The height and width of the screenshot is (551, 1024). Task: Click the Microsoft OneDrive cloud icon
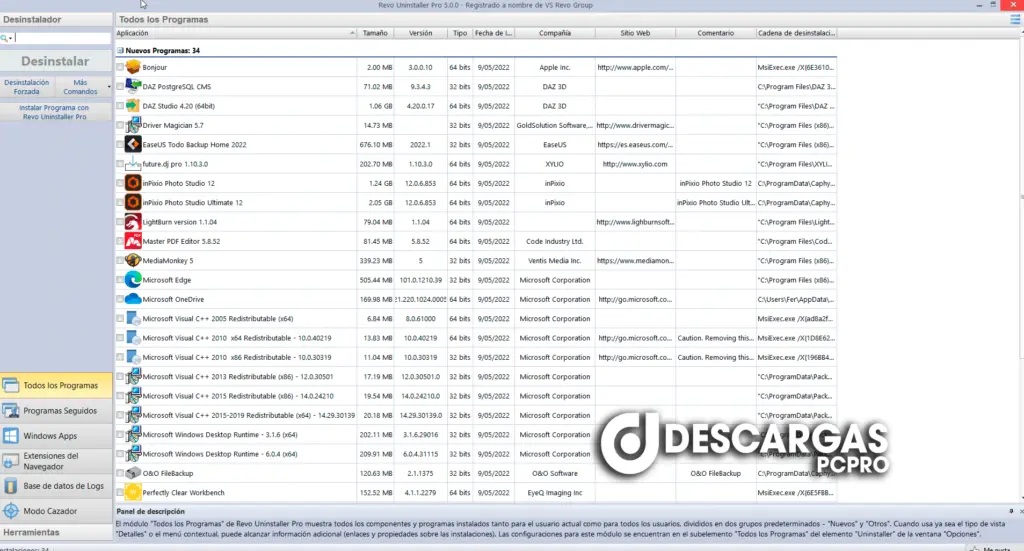tap(133, 299)
